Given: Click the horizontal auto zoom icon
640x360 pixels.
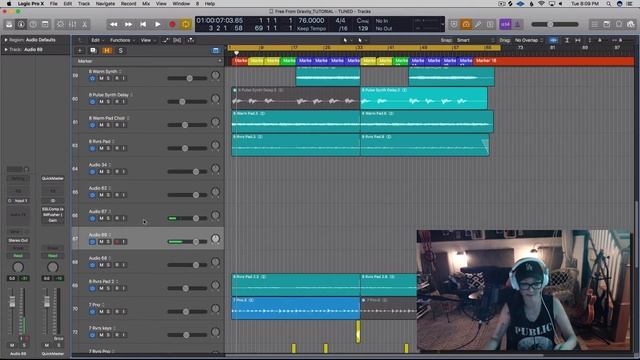Looking at the screenshot, I should pos(577,40).
